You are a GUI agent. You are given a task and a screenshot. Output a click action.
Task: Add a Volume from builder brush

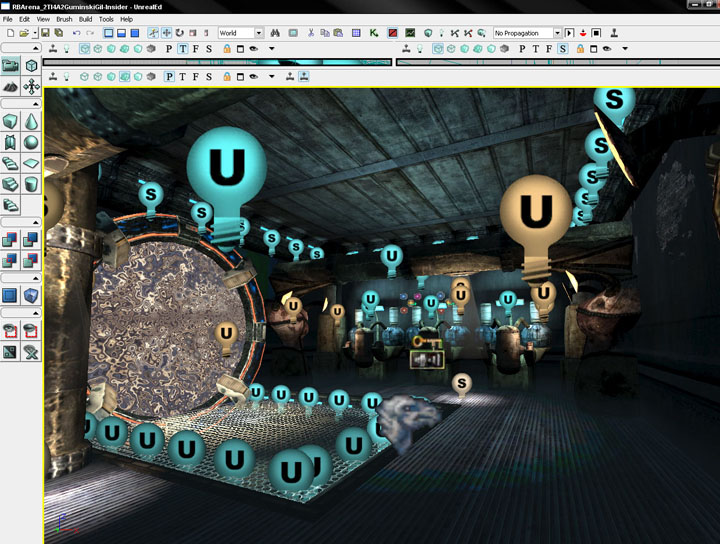[x=31, y=295]
